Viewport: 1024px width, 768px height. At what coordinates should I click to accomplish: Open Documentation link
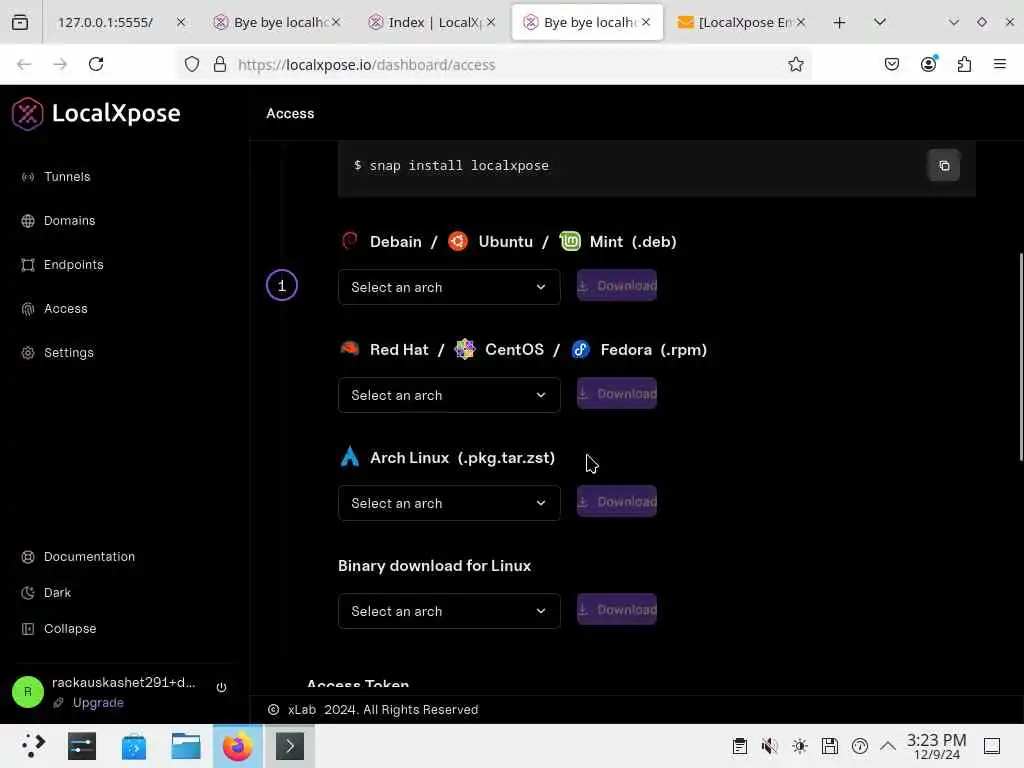click(x=89, y=557)
